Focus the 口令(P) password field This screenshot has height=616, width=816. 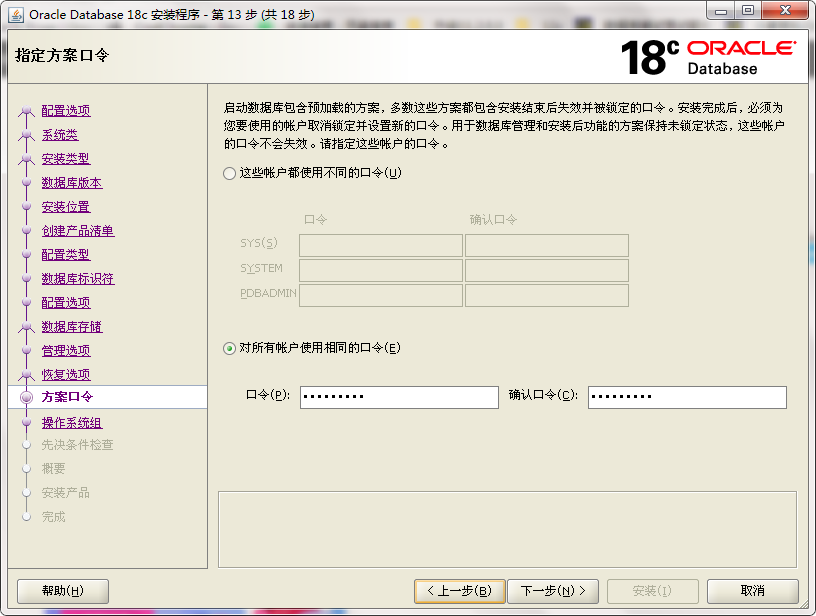point(399,397)
